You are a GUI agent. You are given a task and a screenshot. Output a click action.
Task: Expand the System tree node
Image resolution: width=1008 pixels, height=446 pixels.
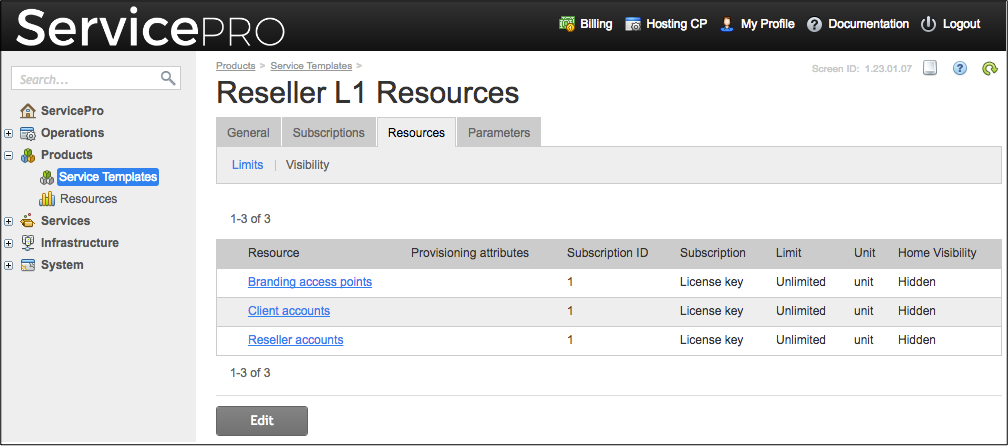click(9, 265)
